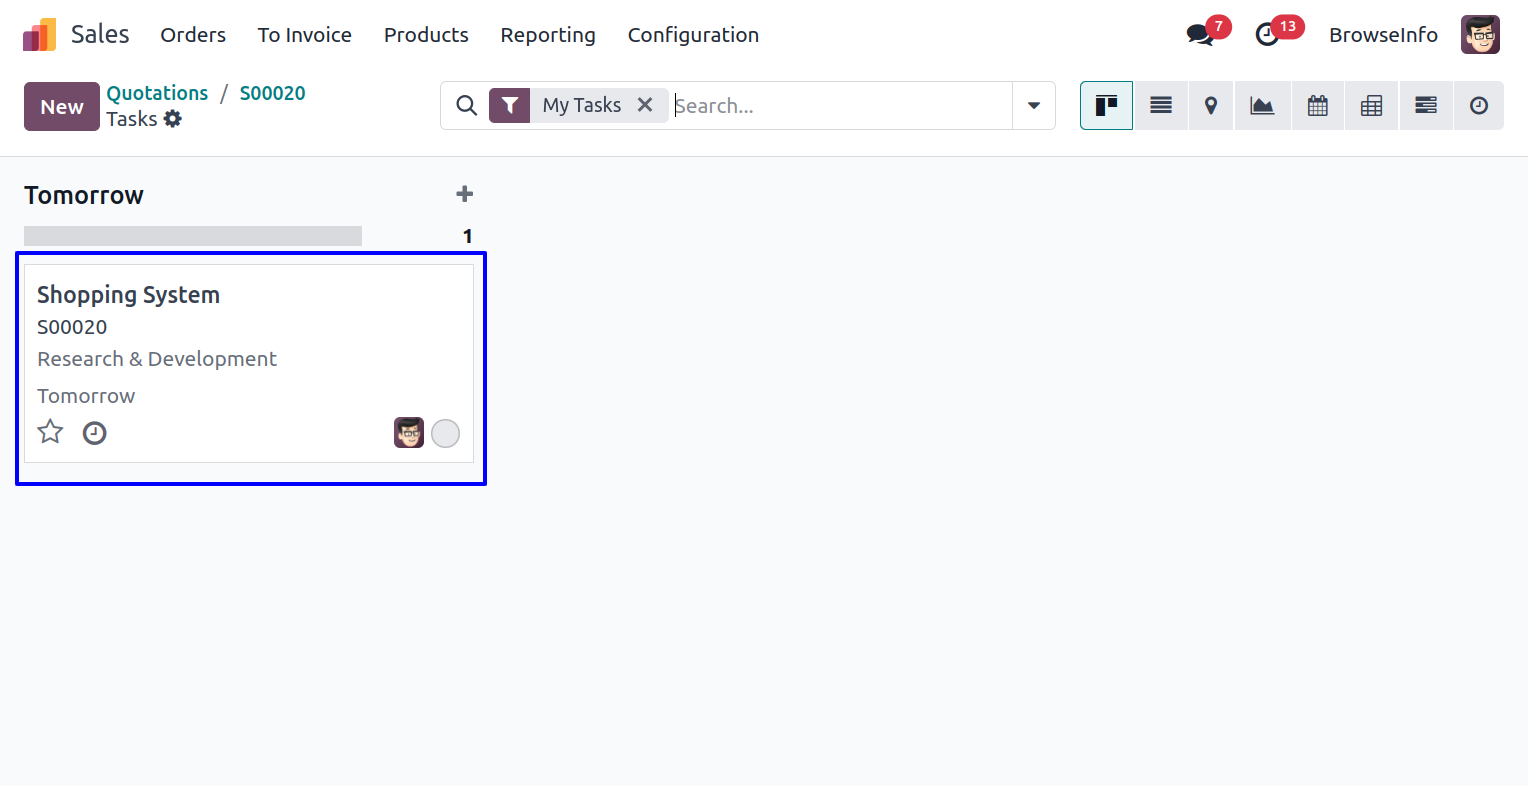Click the Tomorrow column progress bar
This screenshot has width=1528, height=786.
(193, 236)
